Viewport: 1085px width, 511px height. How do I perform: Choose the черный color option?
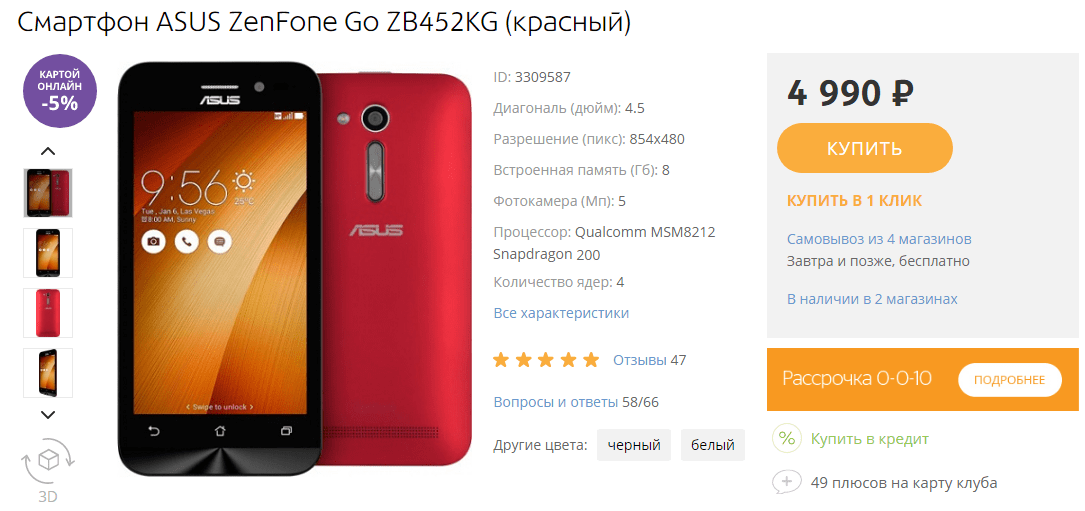(634, 445)
